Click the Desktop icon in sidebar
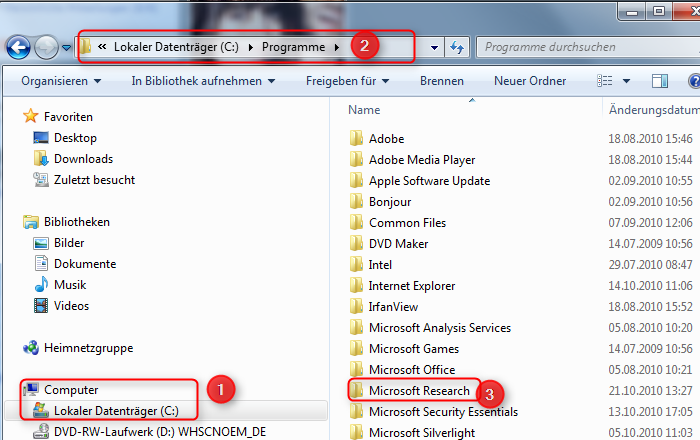Viewport: 700px width, 440px height. (41, 137)
